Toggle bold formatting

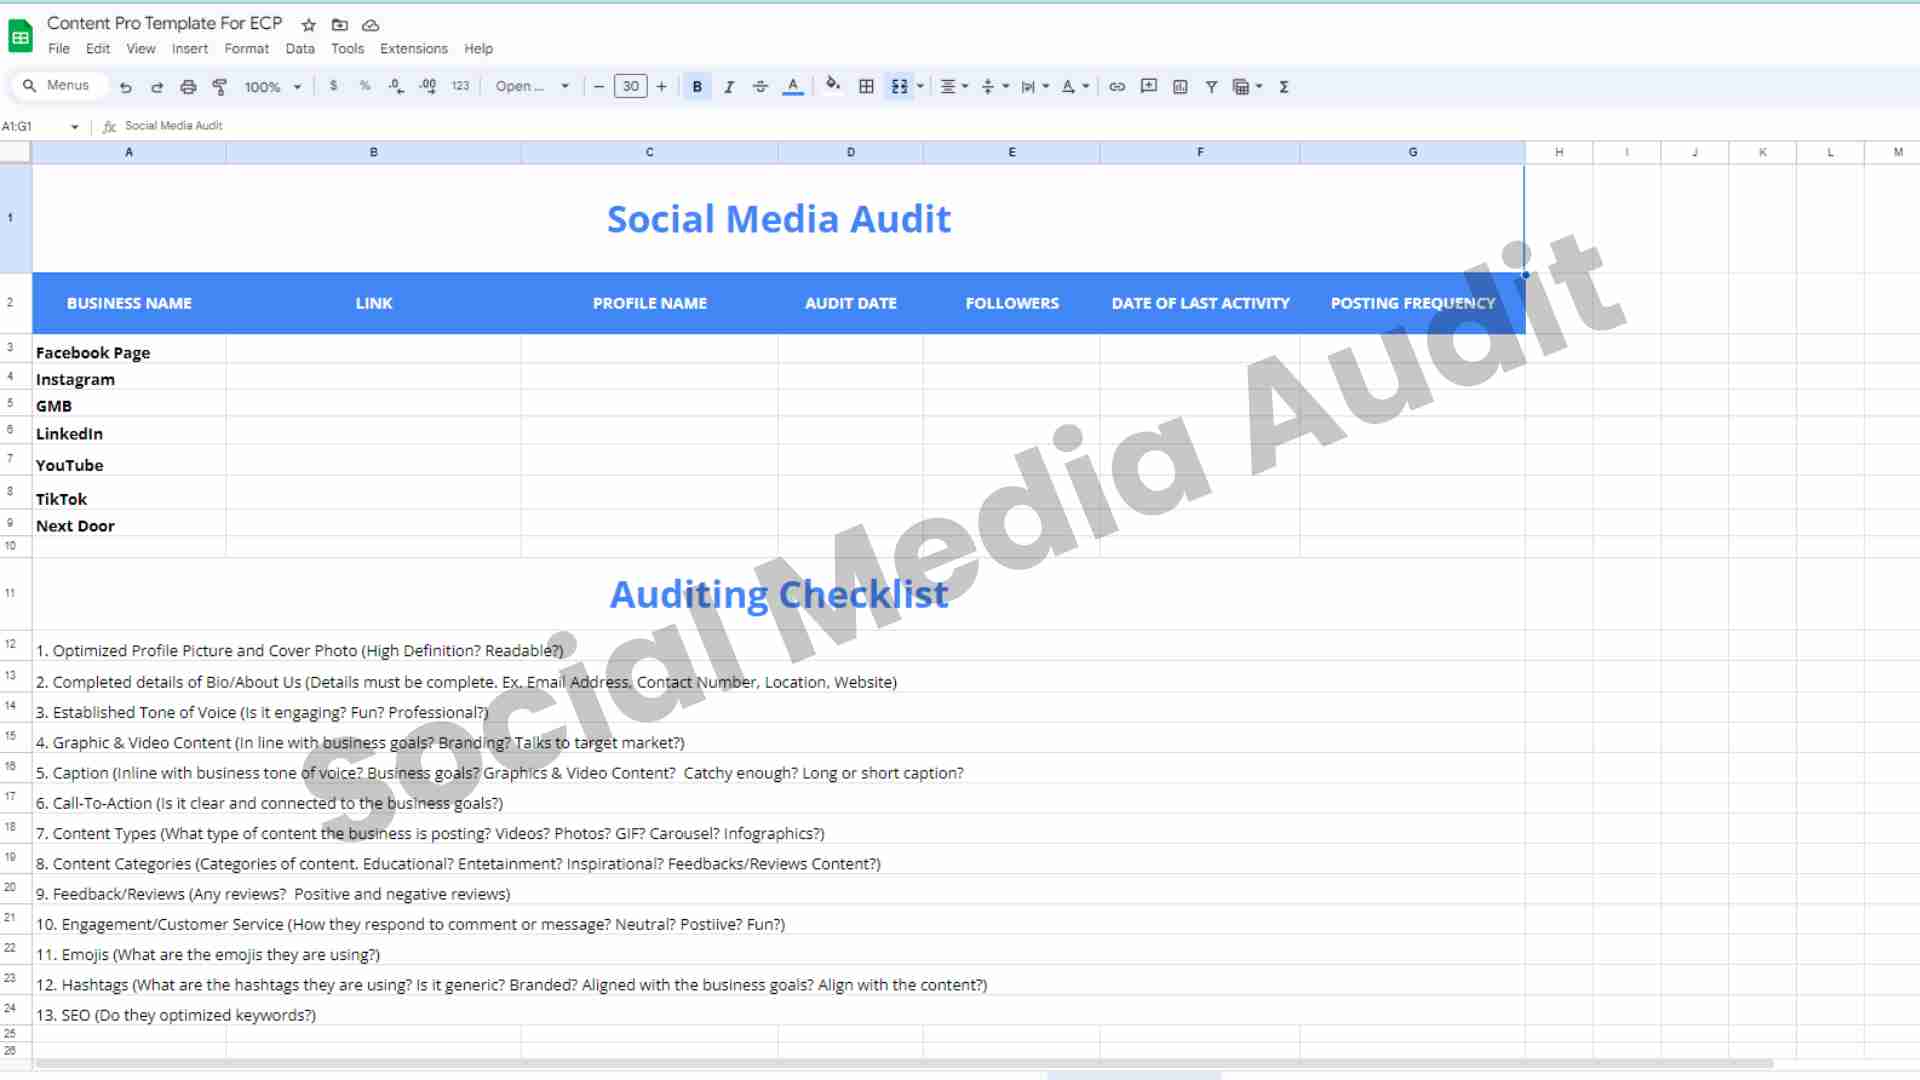point(697,87)
